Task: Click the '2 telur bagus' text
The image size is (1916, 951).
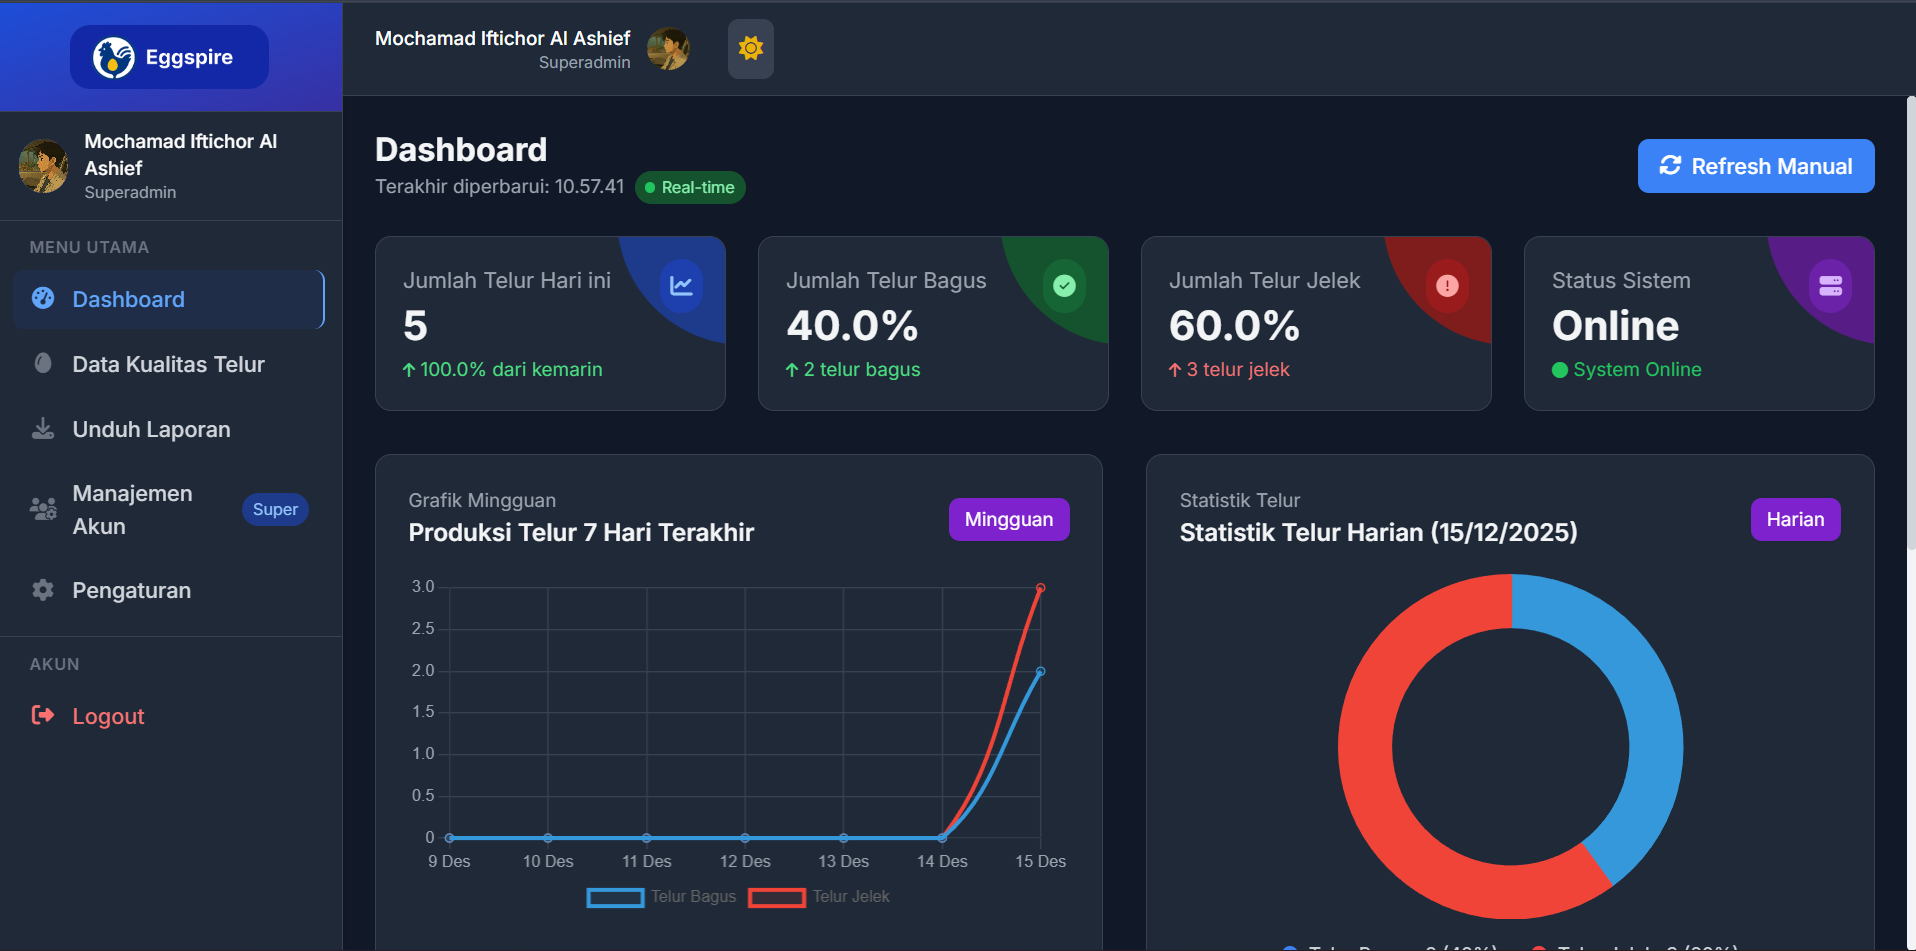Action: [x=862, y=369]
